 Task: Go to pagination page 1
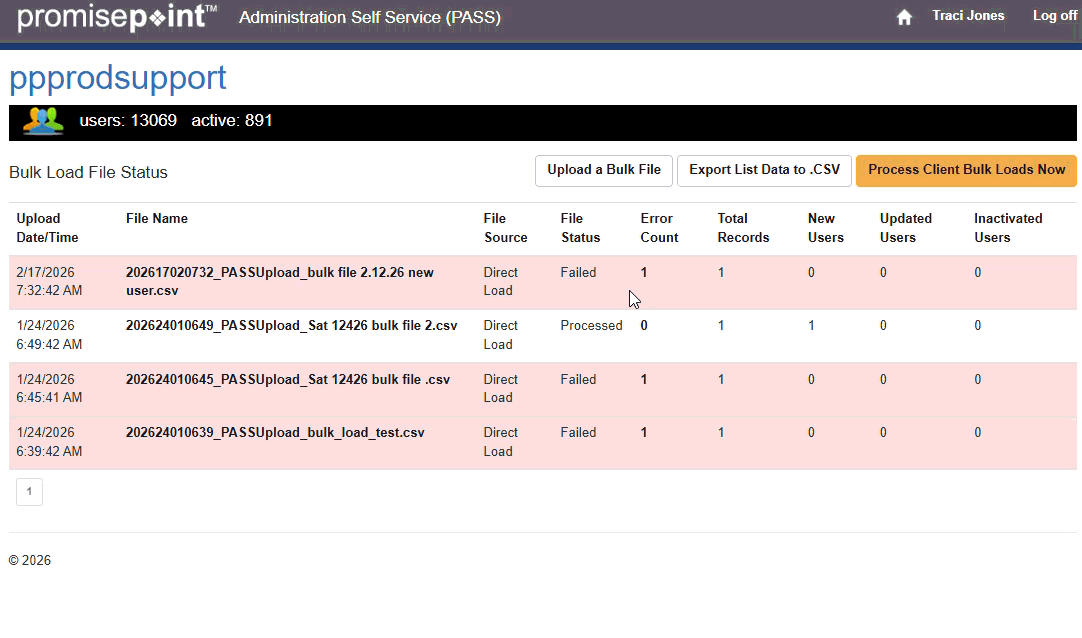point(29,491)
